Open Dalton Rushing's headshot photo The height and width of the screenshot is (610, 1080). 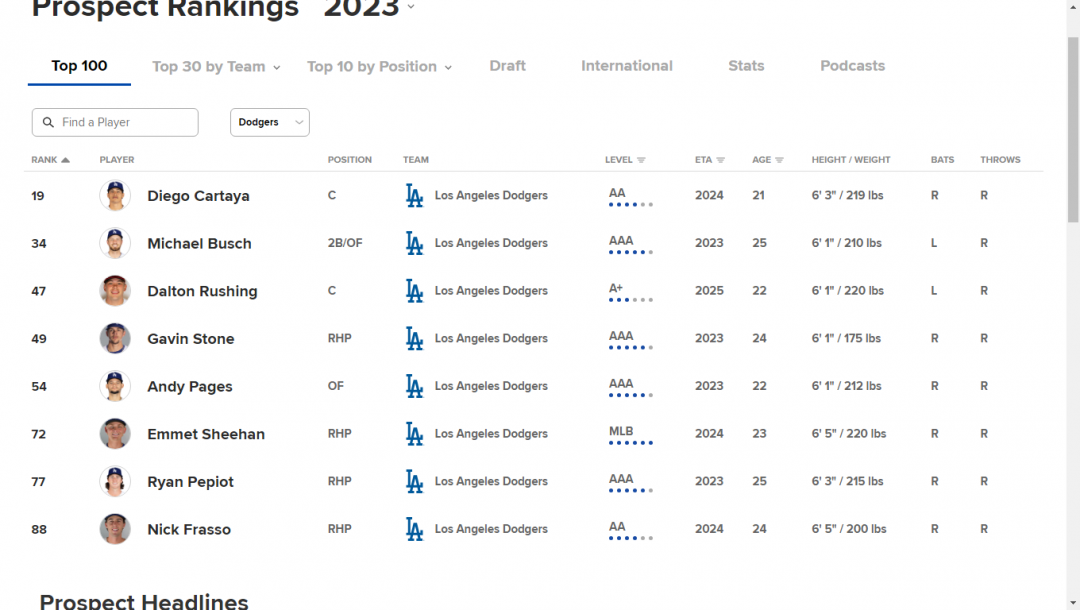[x=115, y=291]
